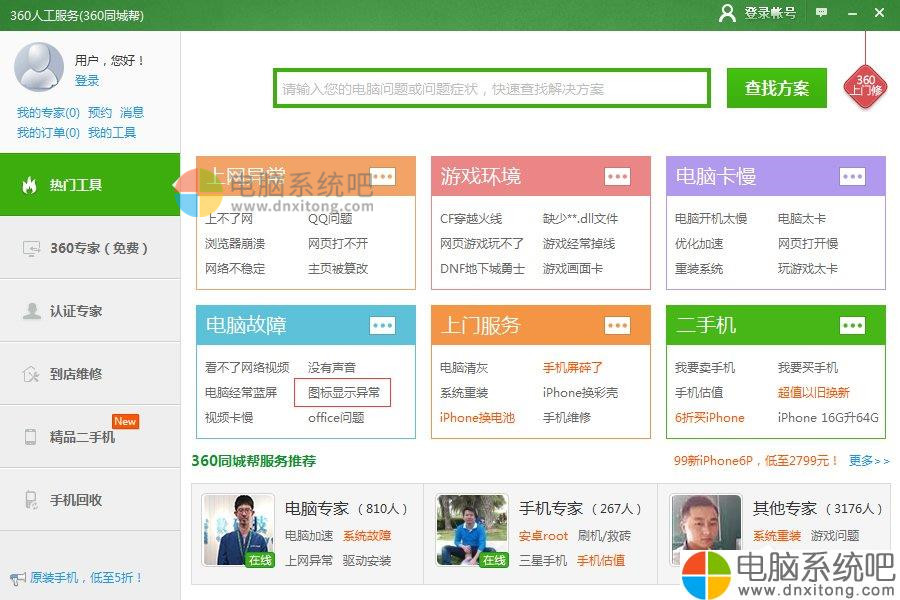This screenshot has height=600, width=900.
Task: Open the feedback message icon in title bar
Action: pos(821,12)
